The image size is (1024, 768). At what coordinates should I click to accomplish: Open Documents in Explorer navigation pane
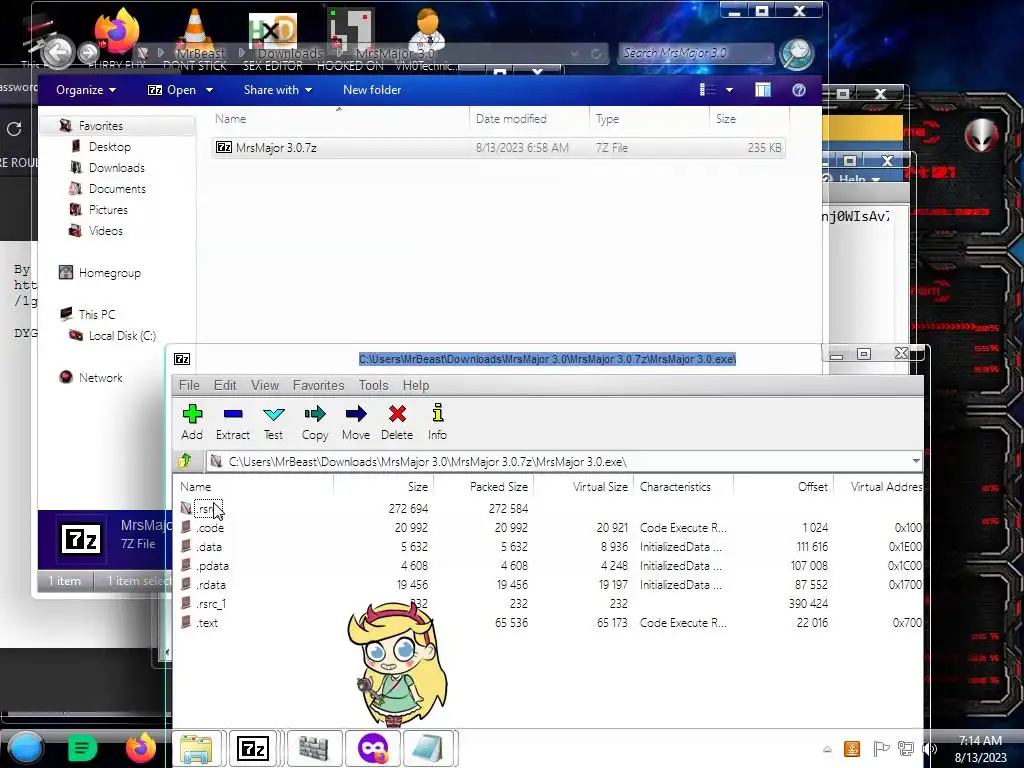coord(117,189)
